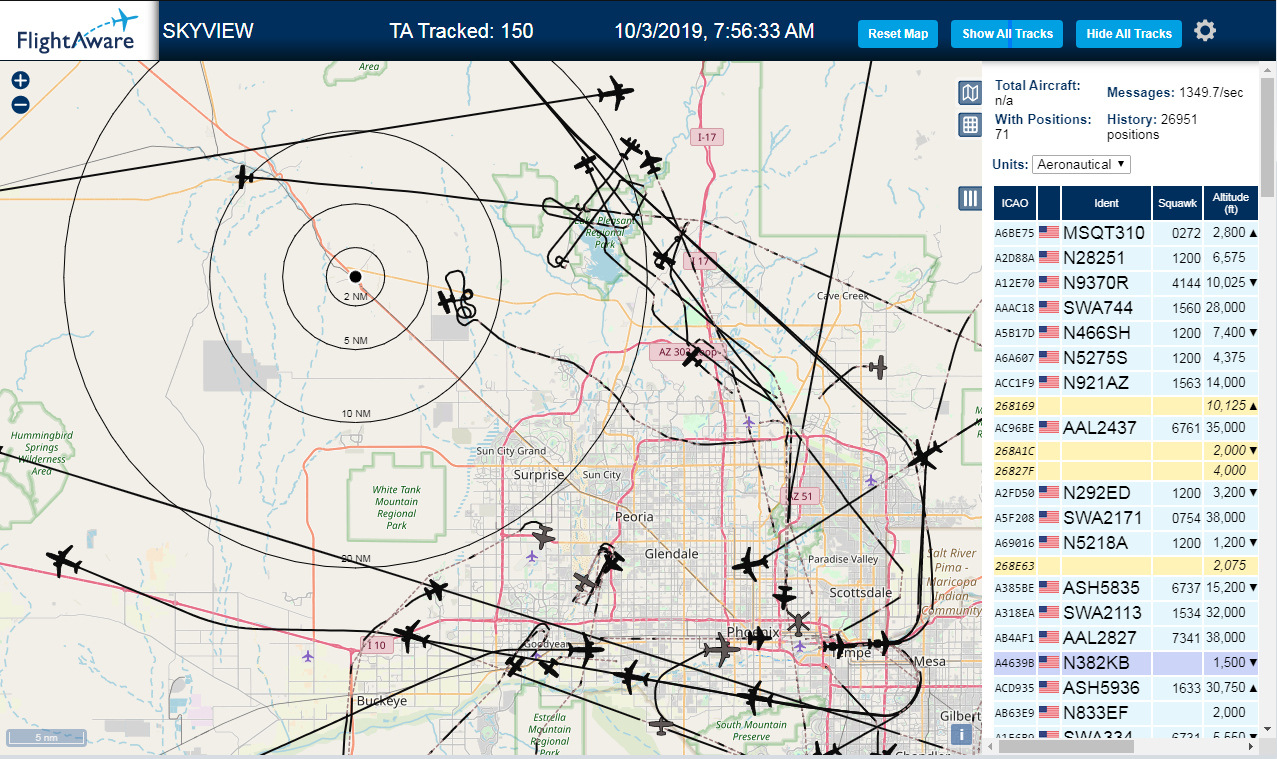The width and height of the screenshot is (1277, 759).
Task: Select the N28251 ident cell
Action: click(1106, 257)
